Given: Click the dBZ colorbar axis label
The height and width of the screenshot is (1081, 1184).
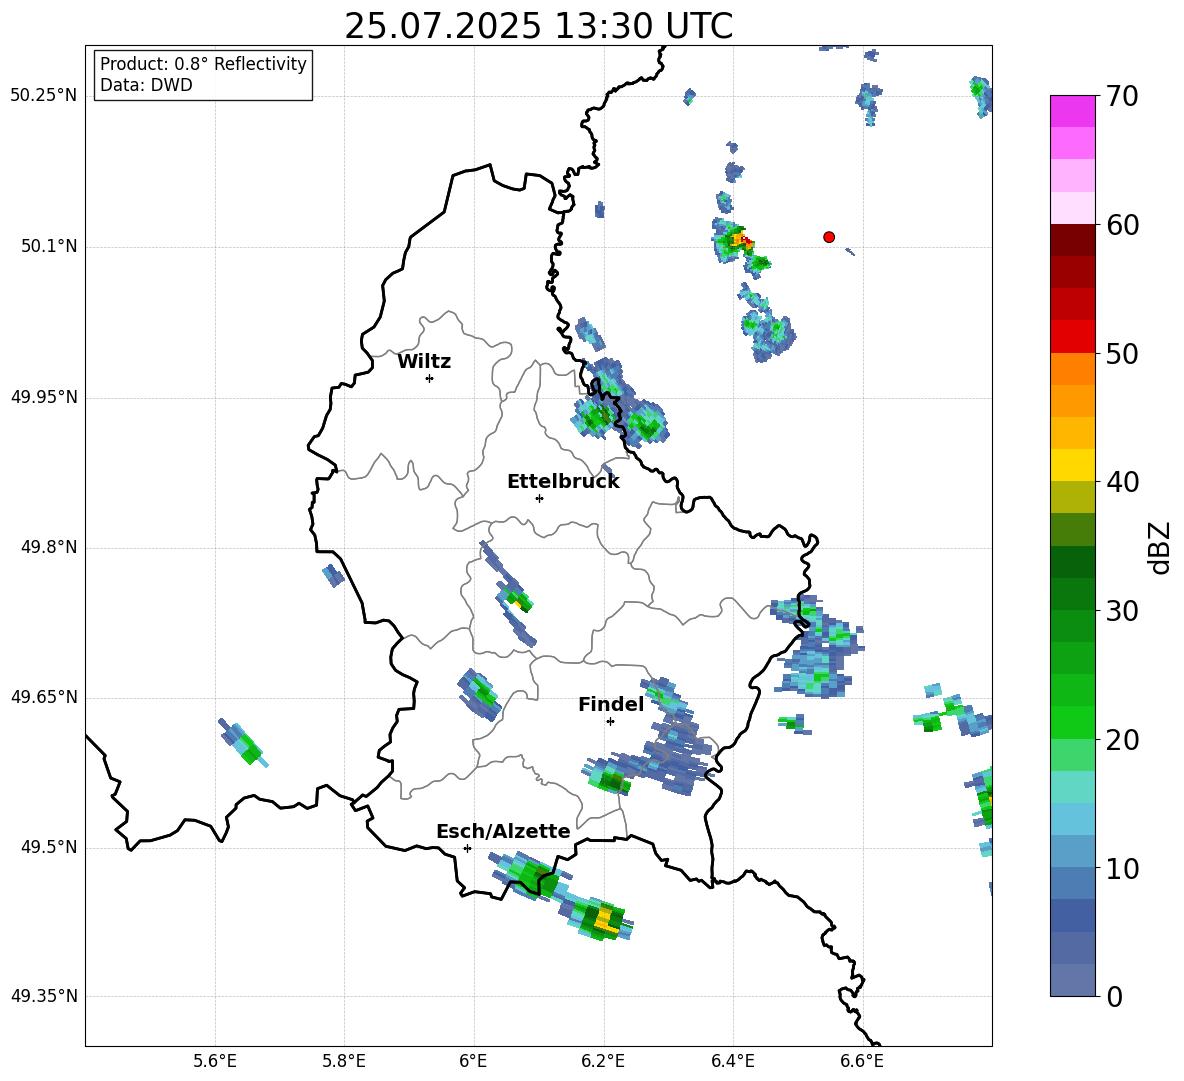Looking at the screenshot, I should coord(1158,548).
